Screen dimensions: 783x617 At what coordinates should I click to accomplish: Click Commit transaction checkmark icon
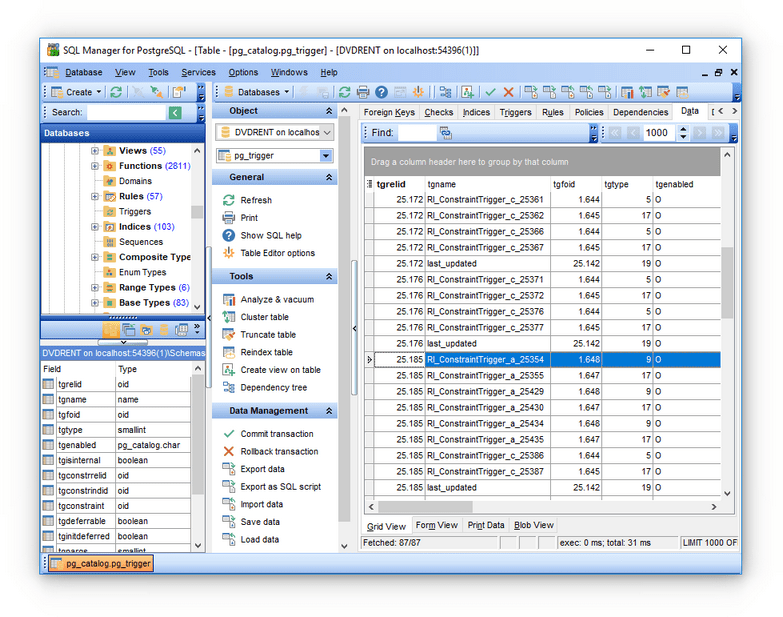click(x=229, y=434)
